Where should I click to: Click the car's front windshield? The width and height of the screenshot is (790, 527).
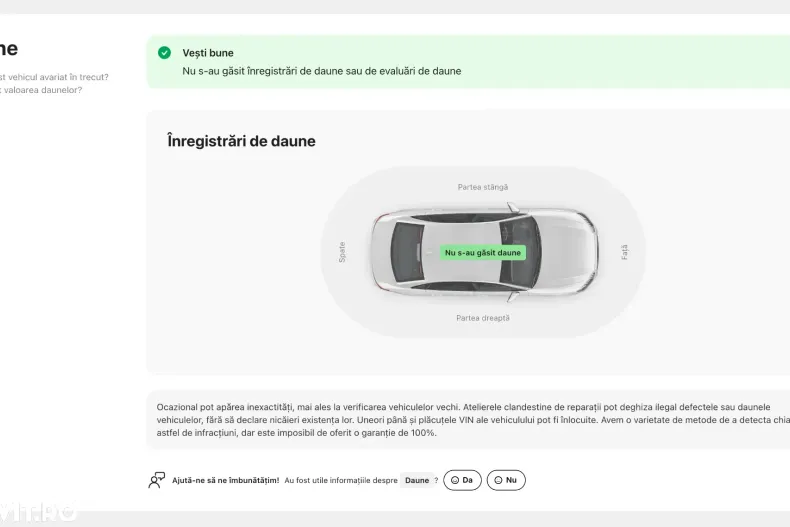(520, 252)
